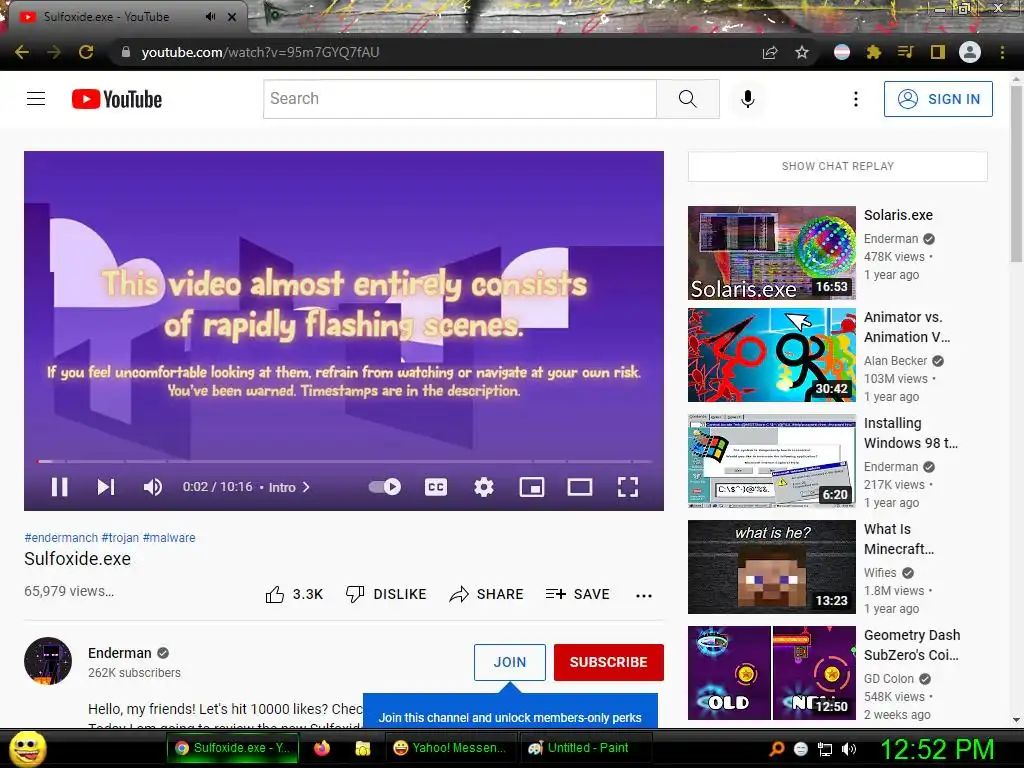Pause the video
Screen dimensions: 1024x768
click(59, 487)
